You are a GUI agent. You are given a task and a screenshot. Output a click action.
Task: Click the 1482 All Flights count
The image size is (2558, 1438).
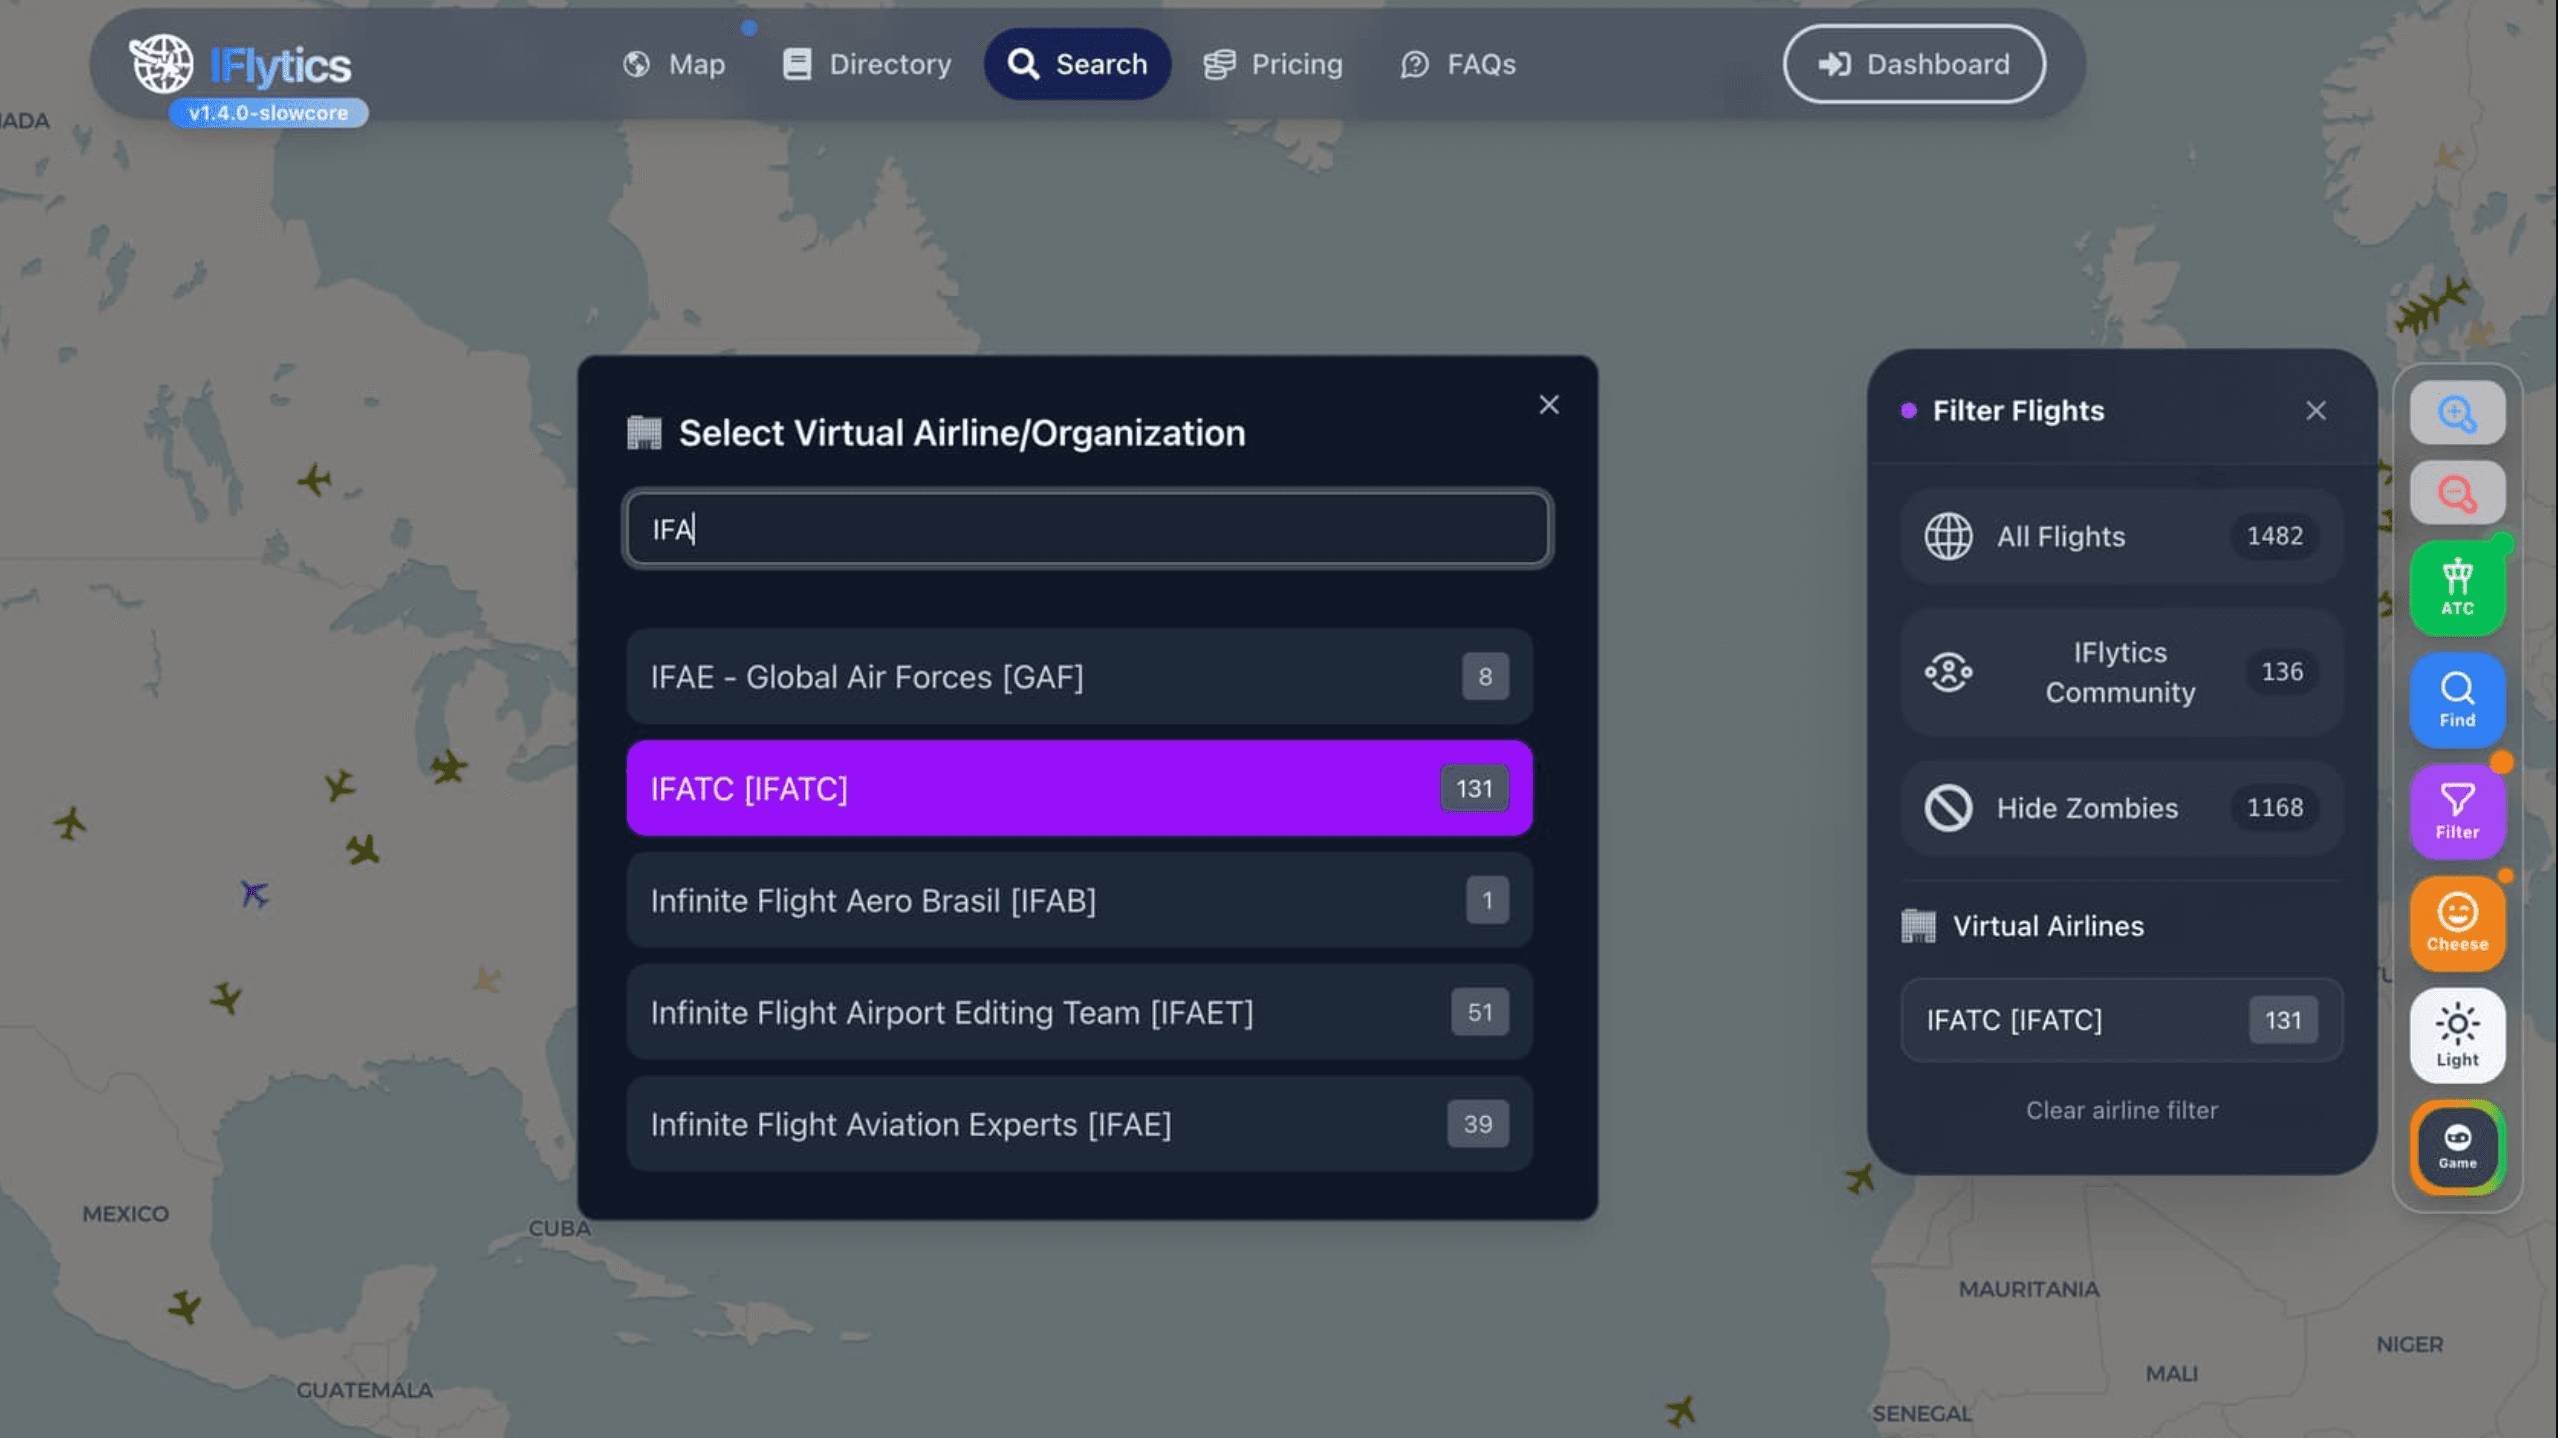click(2275, 536)
